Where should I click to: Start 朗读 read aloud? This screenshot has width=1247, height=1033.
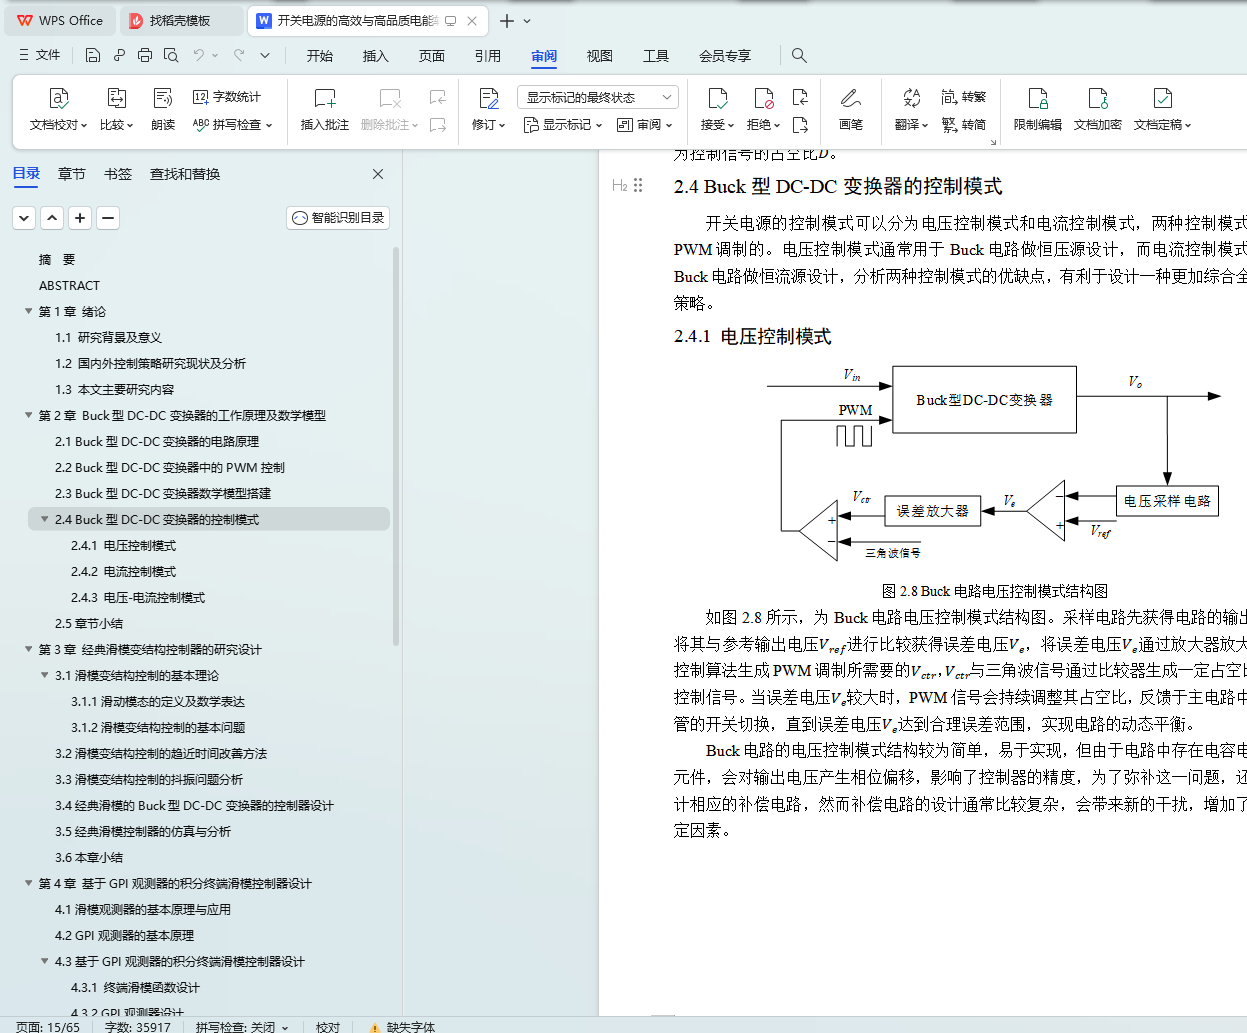(163, 109)
